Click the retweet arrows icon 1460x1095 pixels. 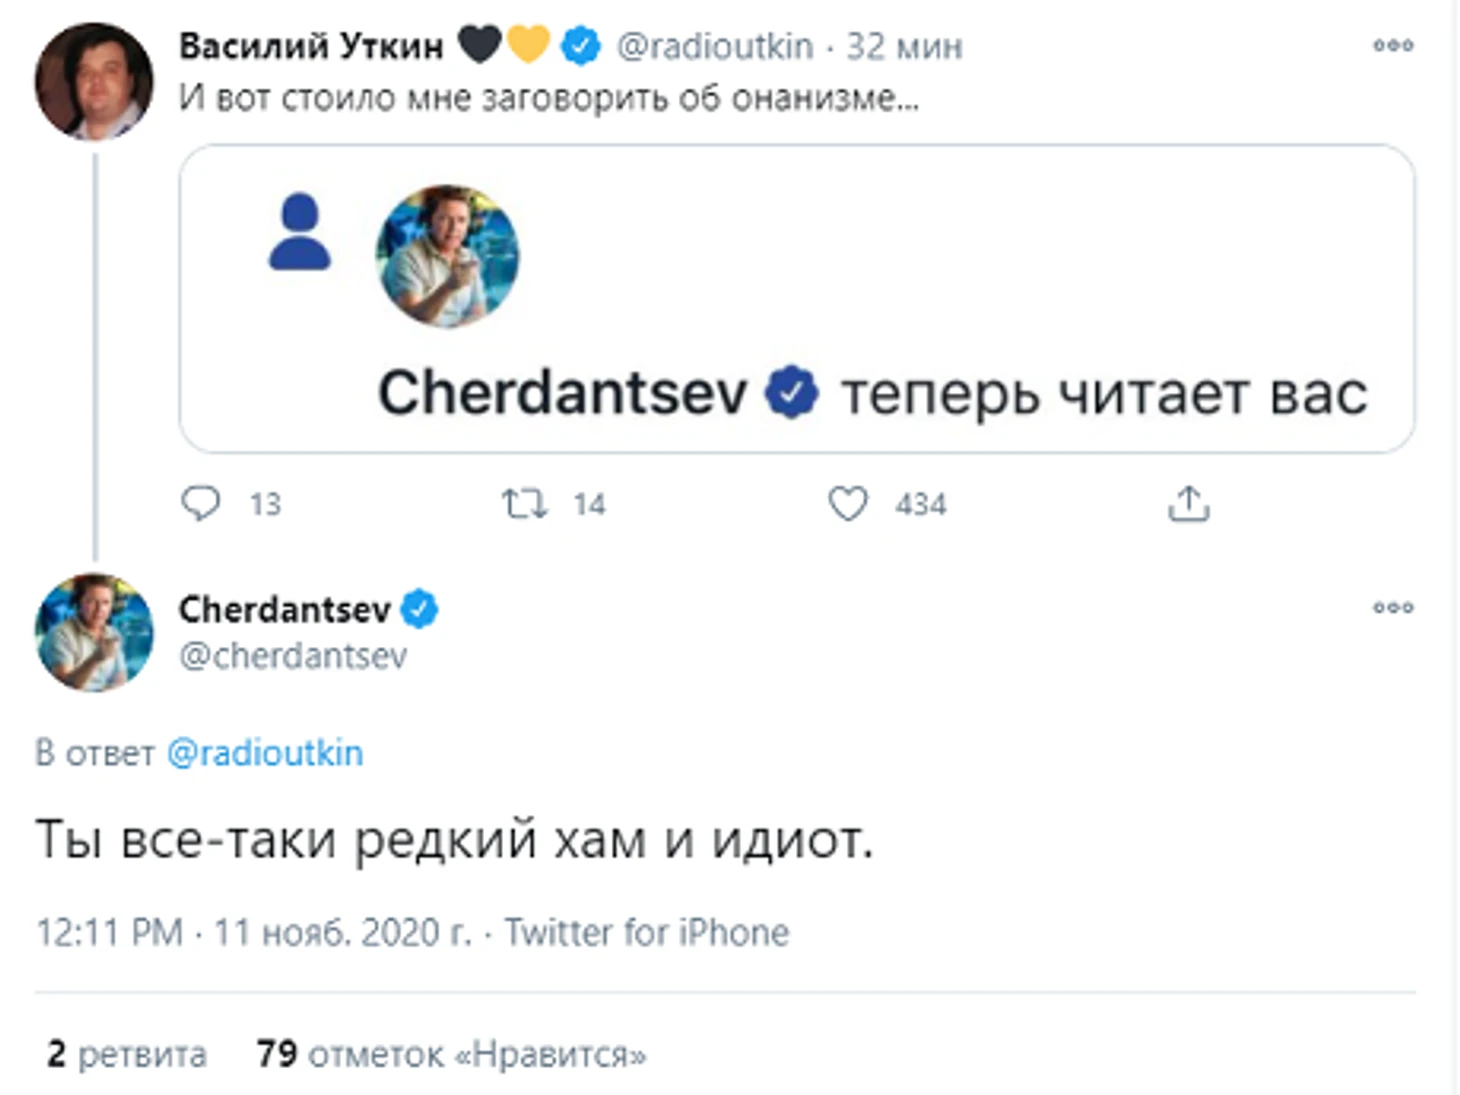524,502
